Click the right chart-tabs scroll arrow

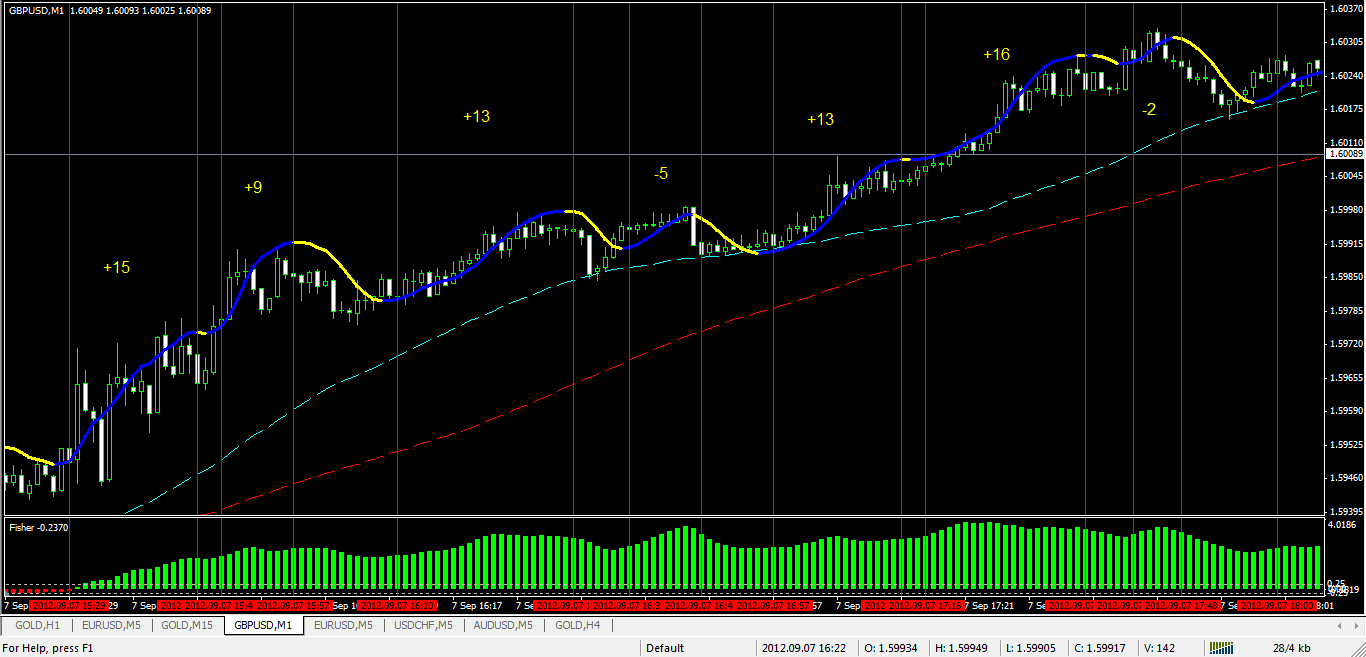[1356, 625]
